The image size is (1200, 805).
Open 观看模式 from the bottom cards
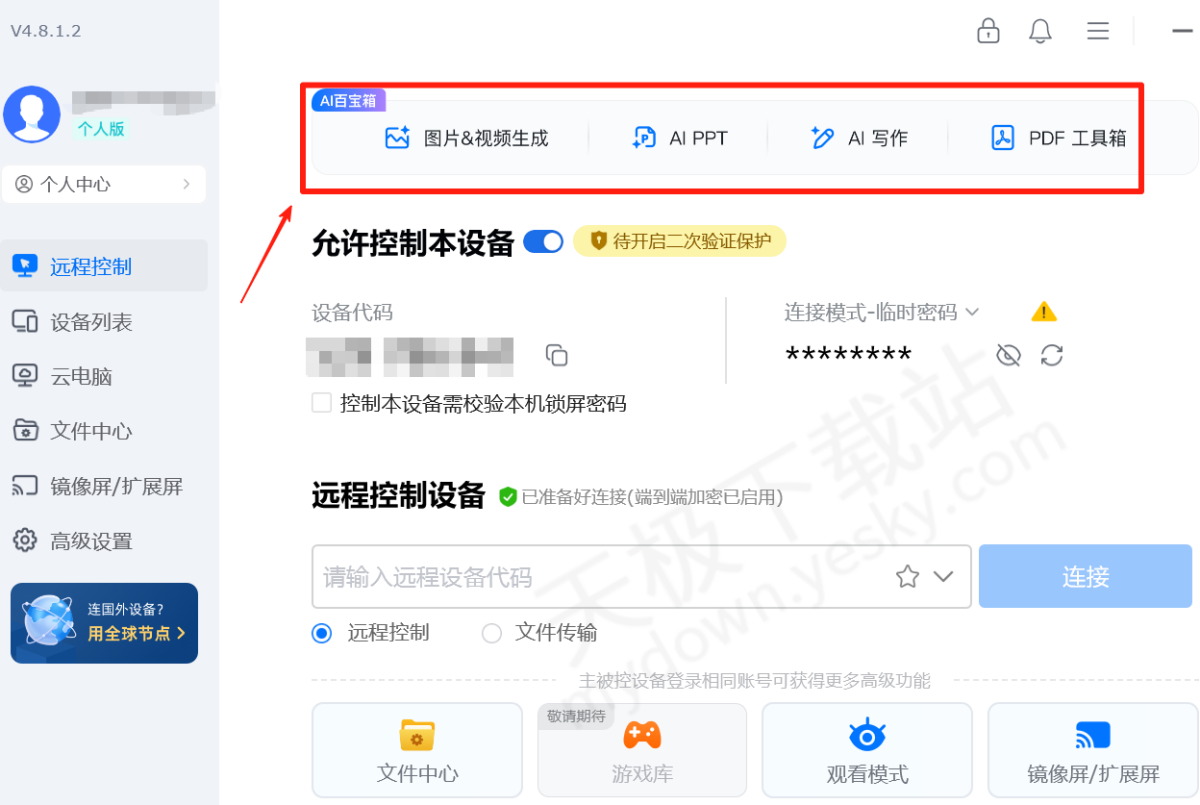[866, 750]
